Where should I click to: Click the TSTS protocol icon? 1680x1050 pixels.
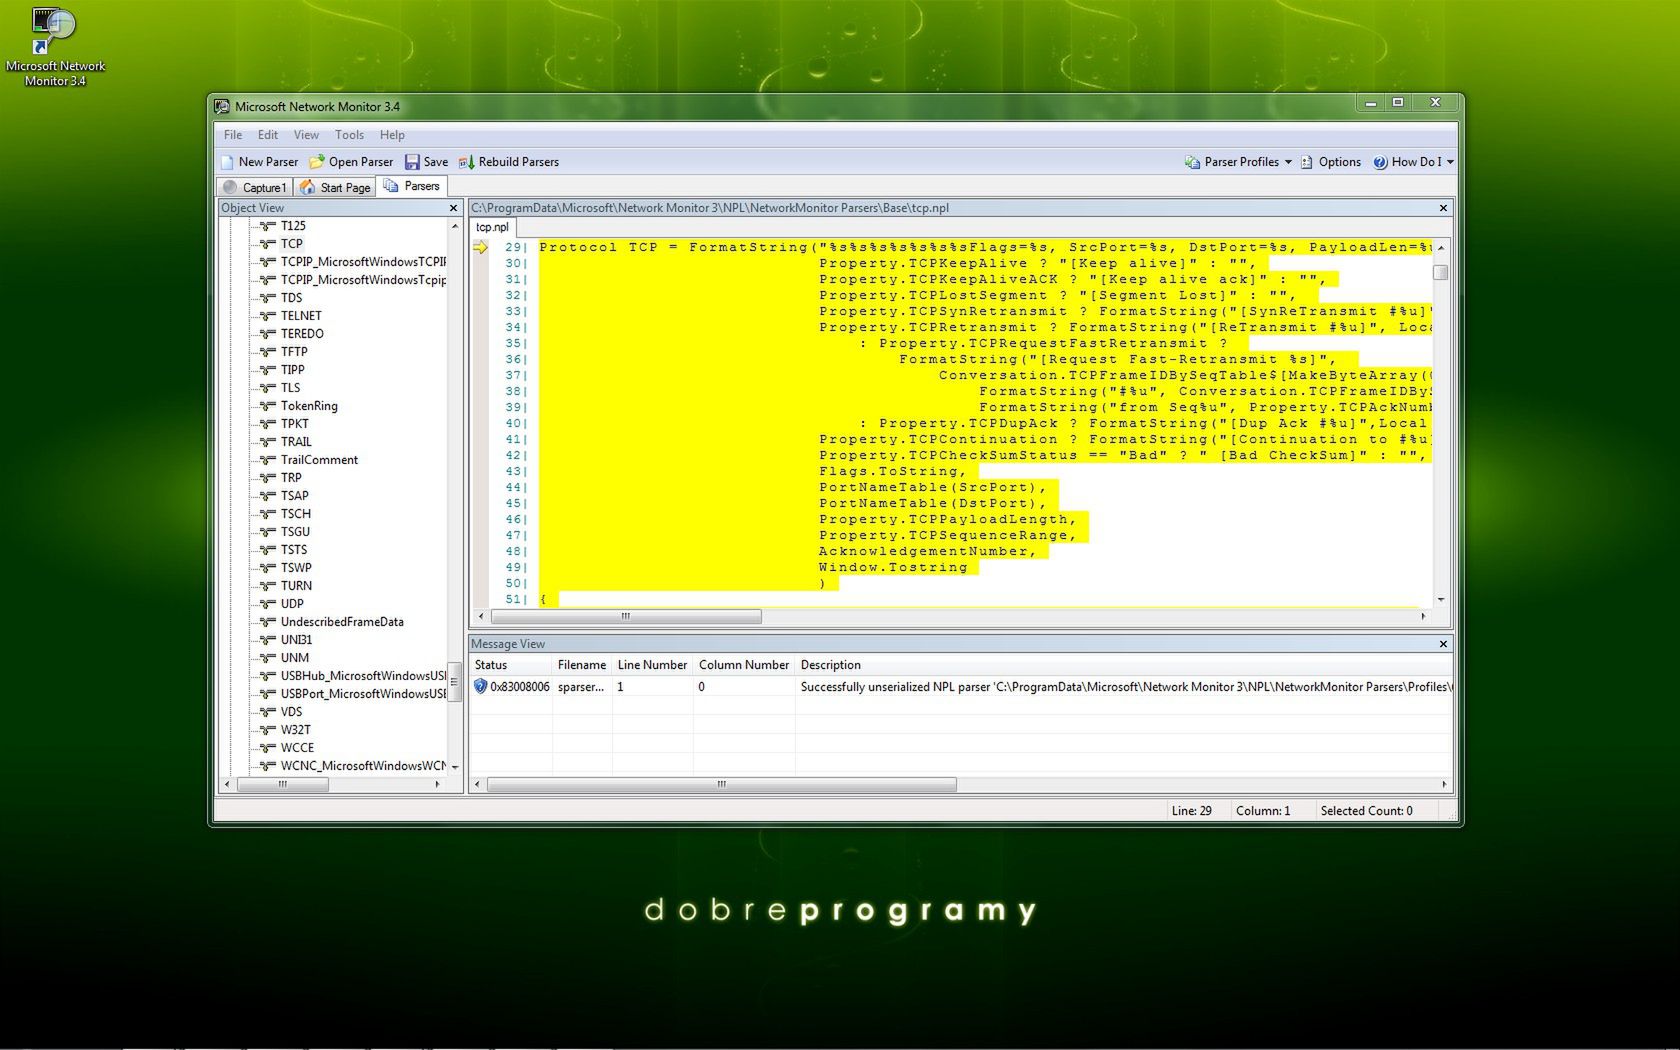[268, 550]
